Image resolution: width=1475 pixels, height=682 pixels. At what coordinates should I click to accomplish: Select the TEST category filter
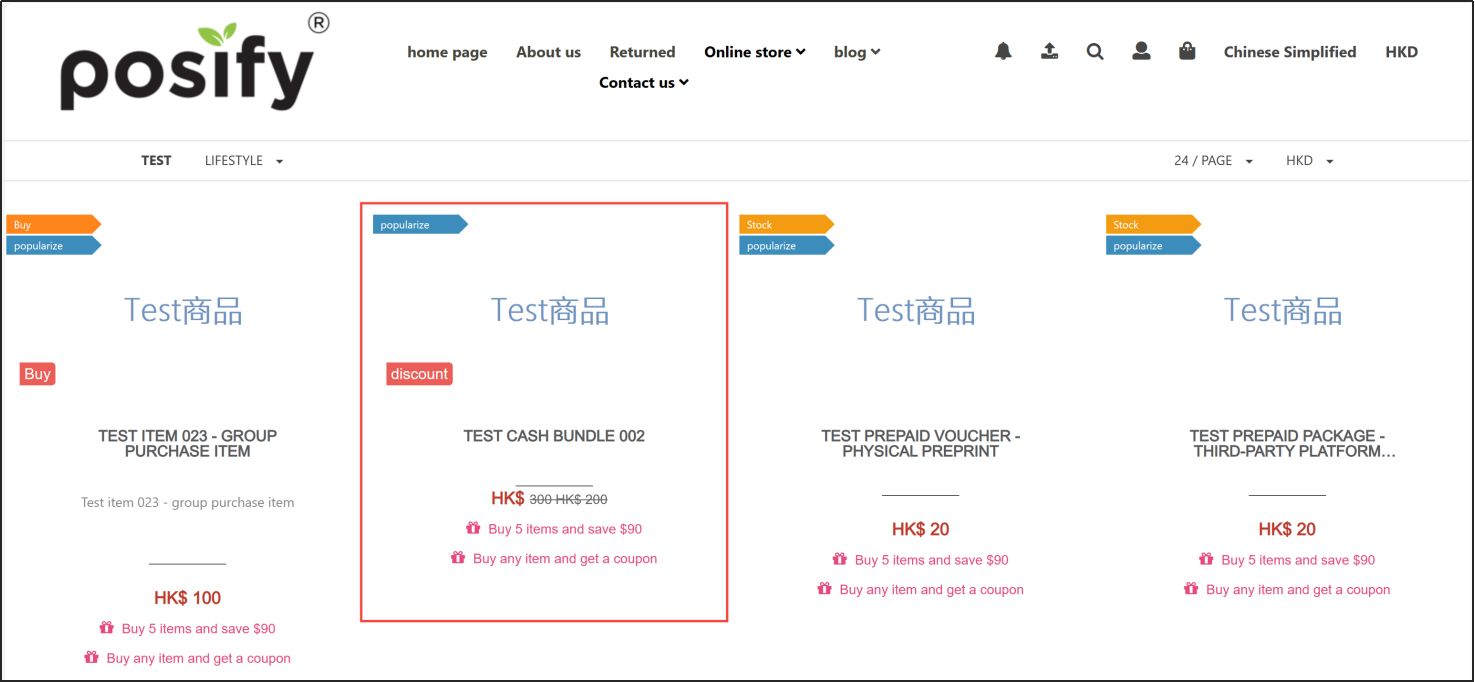[x=156, y=161]
